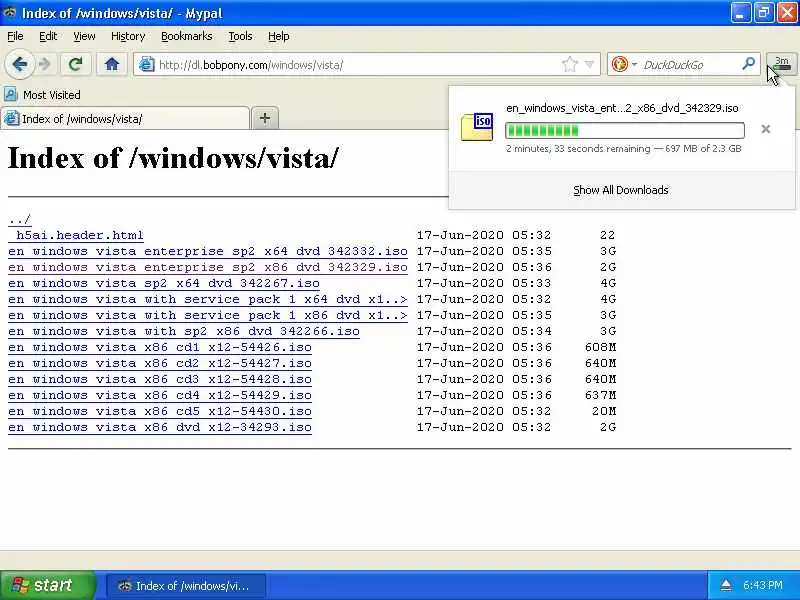
Task: Download enterprise sp2 x64 dvd 342332.iso
Action: pos(208,252)
